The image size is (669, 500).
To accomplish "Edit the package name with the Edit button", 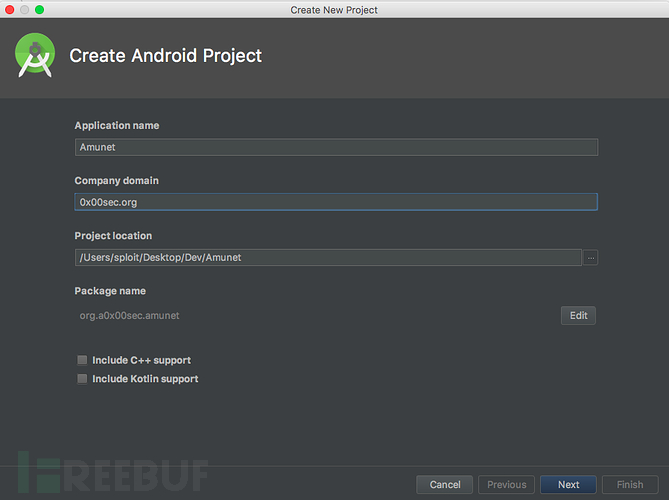I will pyautogui.click(x=578, y=316).
